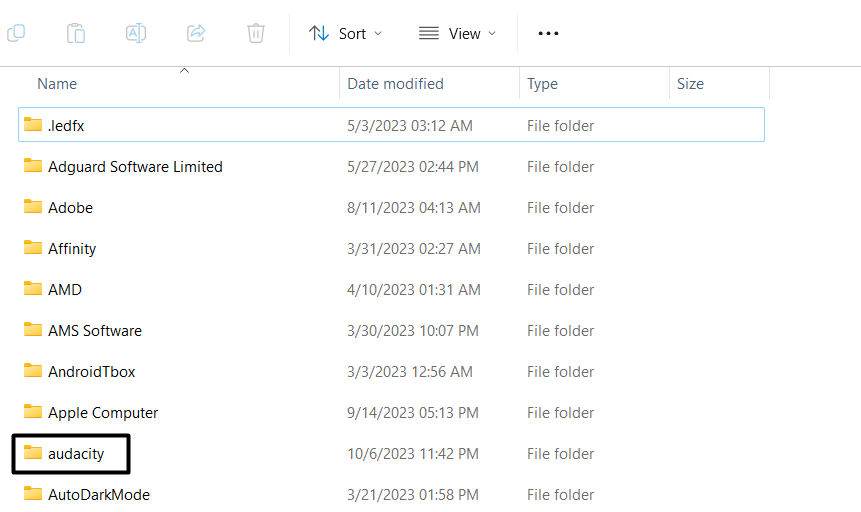
Task: Select the Affinity folder
Action: coord(72,249)
